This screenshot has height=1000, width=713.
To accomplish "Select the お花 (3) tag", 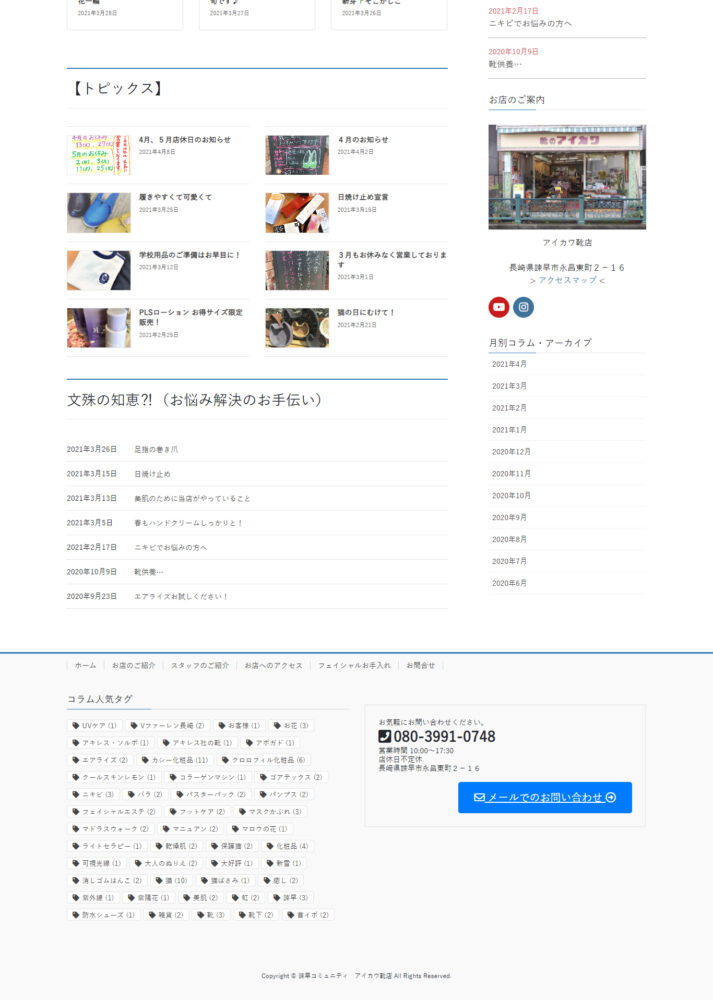I will coord(291,726).
